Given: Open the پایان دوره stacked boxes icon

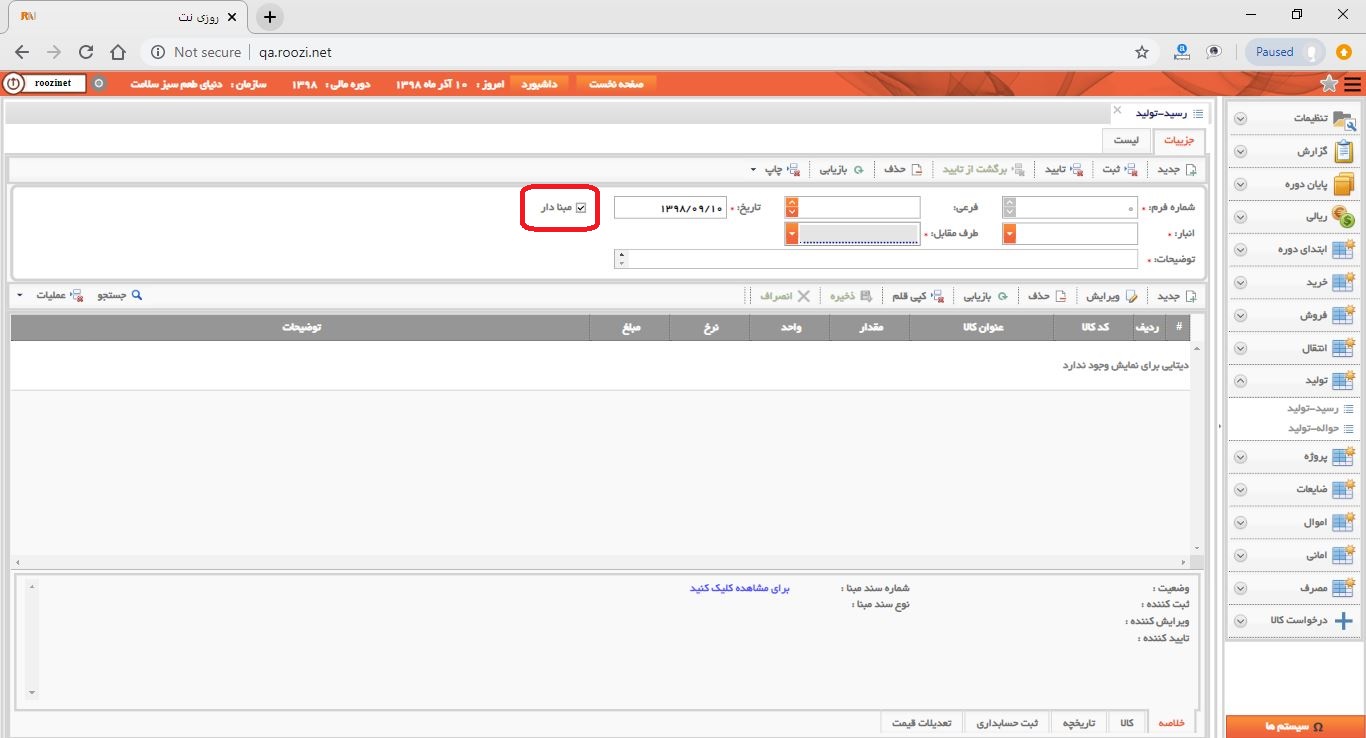Looking at the screenshot, I should 1344,185.
